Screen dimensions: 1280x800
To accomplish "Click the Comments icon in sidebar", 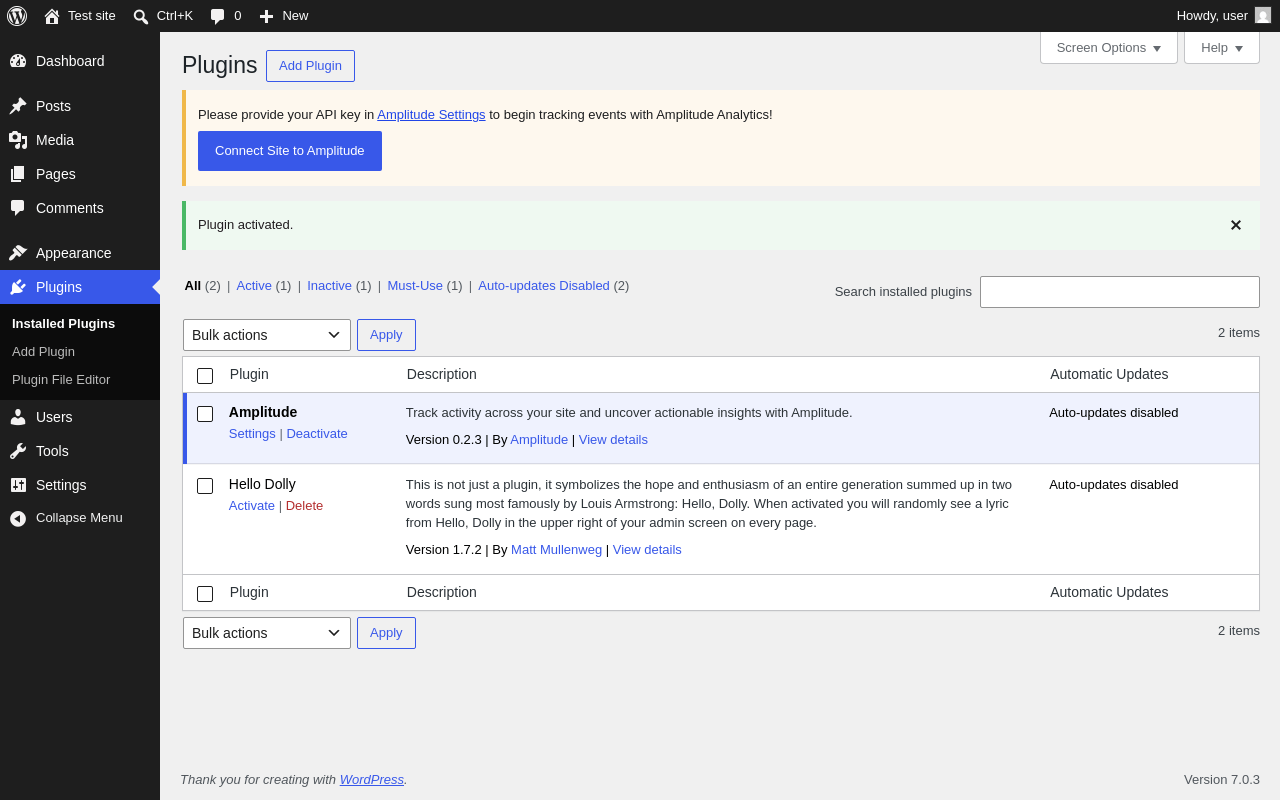I will pyautogui.click(x=18, y=208).
